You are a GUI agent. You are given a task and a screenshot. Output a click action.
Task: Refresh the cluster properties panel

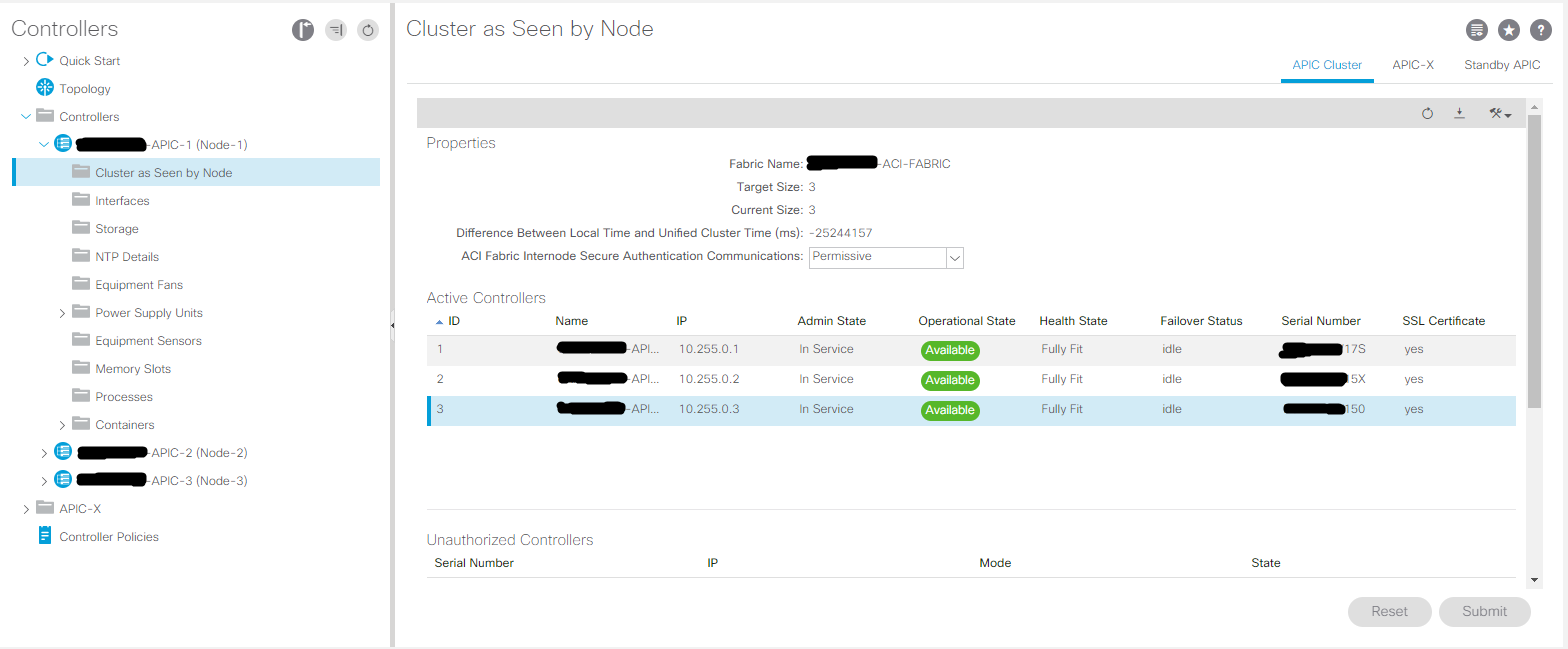pos(1428,114)
